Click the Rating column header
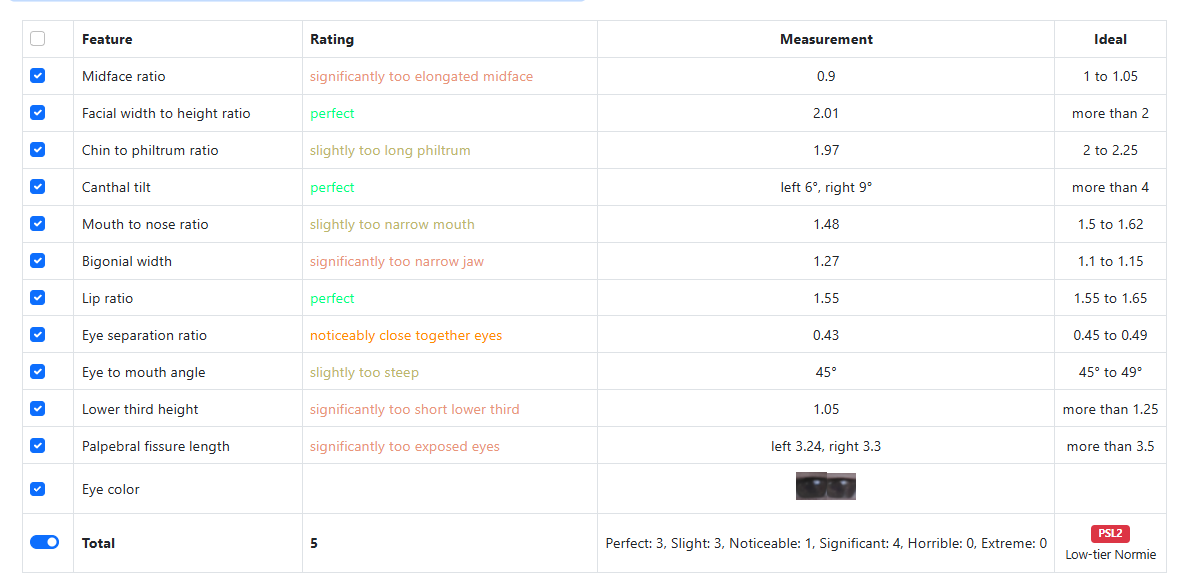 332,39
